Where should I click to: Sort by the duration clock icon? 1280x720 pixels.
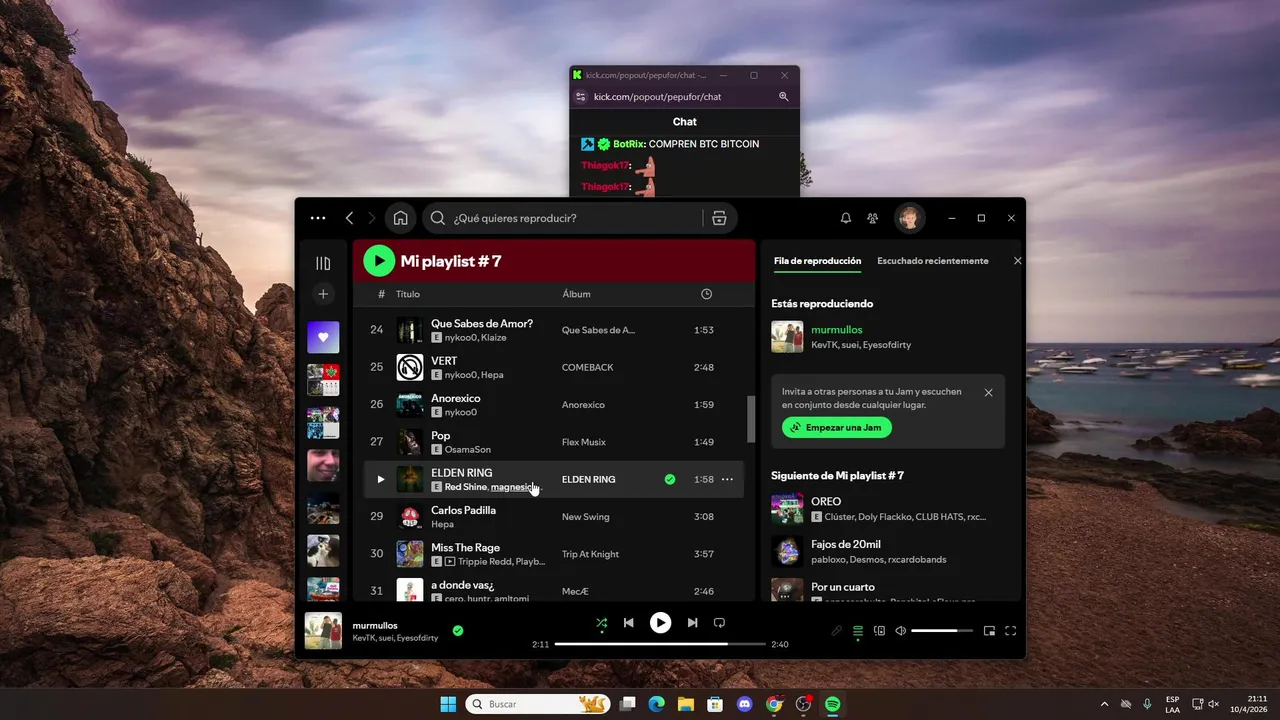pyautogui.click(x=707, y=294)
